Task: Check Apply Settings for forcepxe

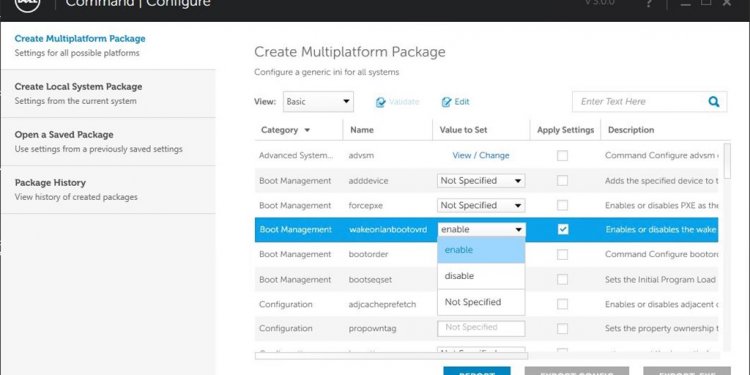Action: tap(562, 205)
